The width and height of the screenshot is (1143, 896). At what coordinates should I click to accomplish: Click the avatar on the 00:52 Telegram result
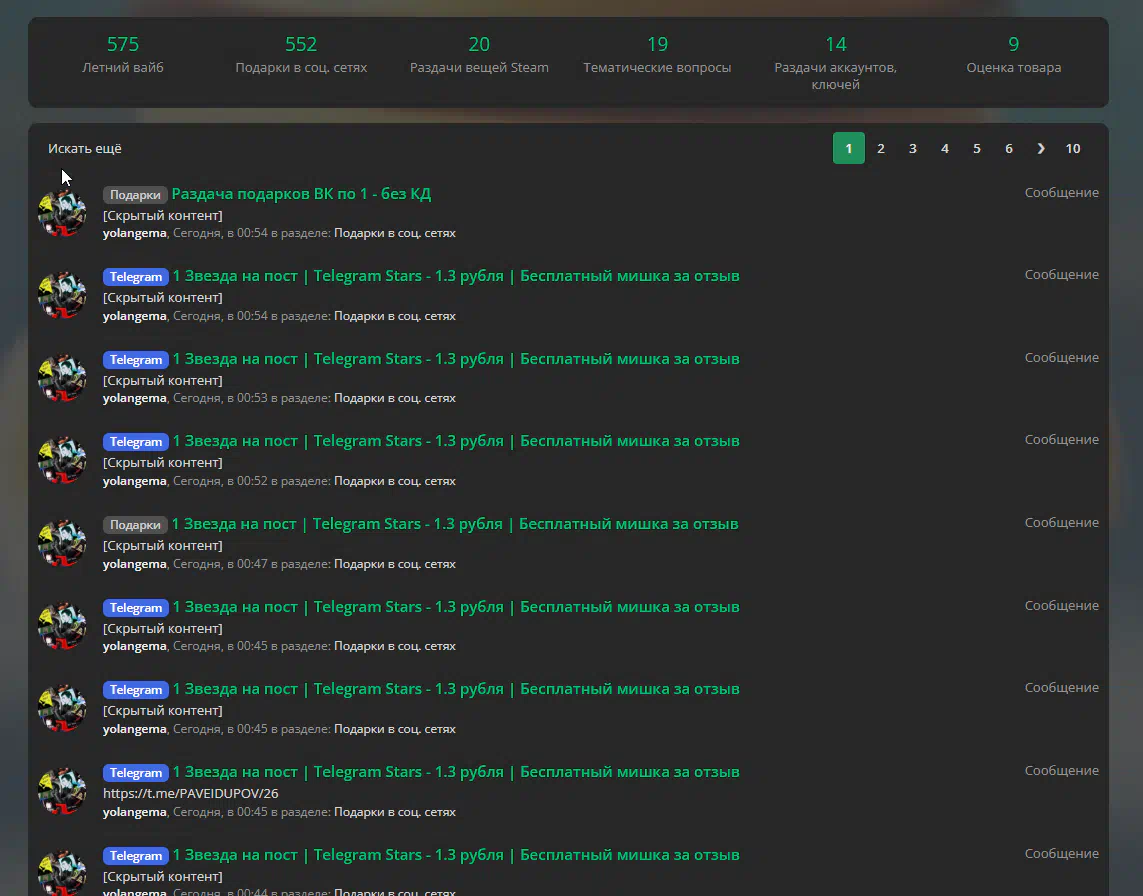click(62, 461)
